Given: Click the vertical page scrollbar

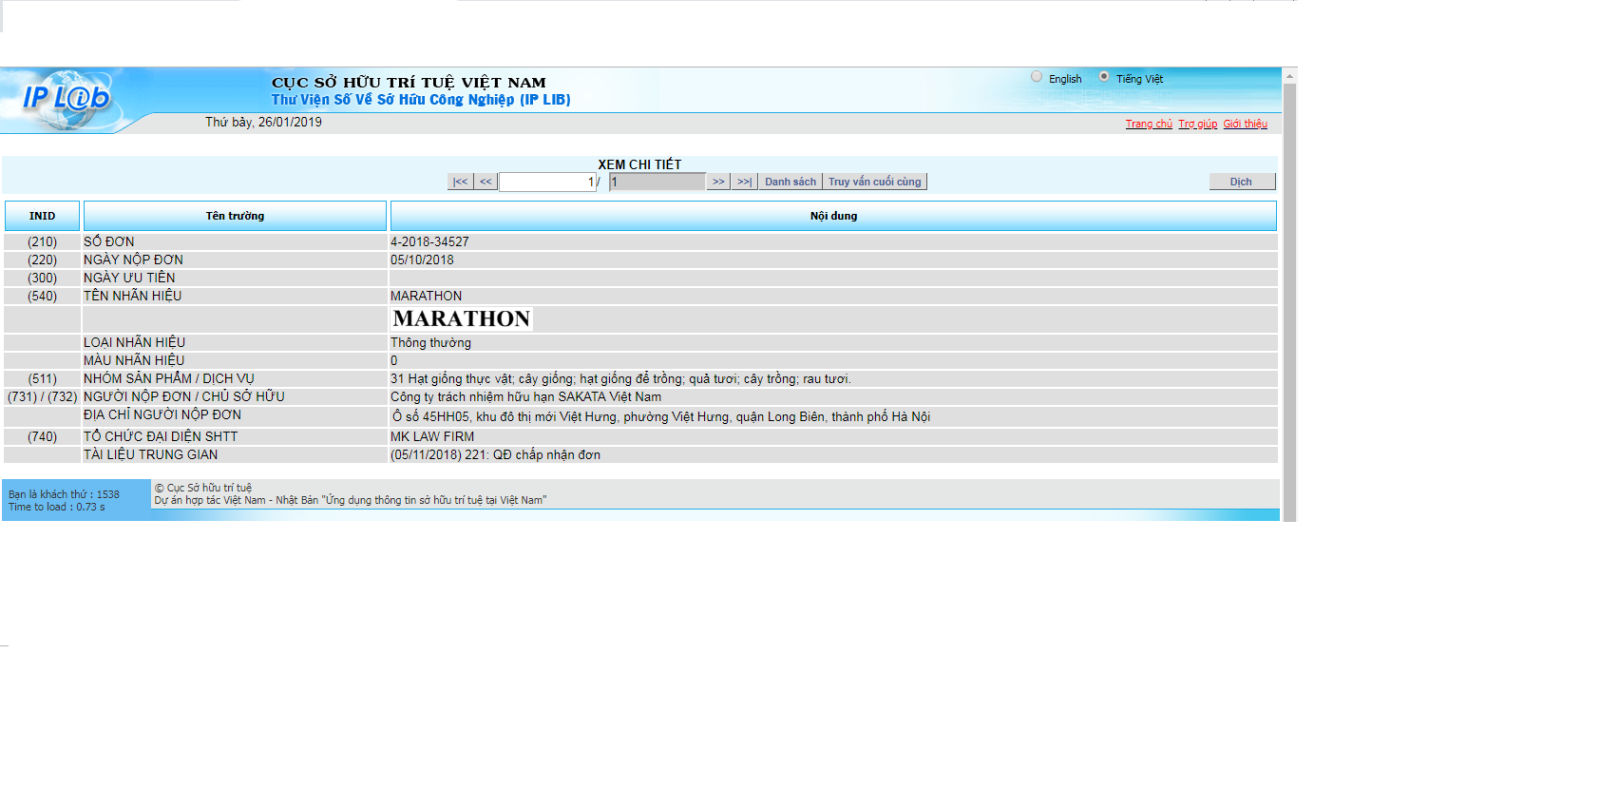Looking at the screenshot, I should tap(1290, 300).
